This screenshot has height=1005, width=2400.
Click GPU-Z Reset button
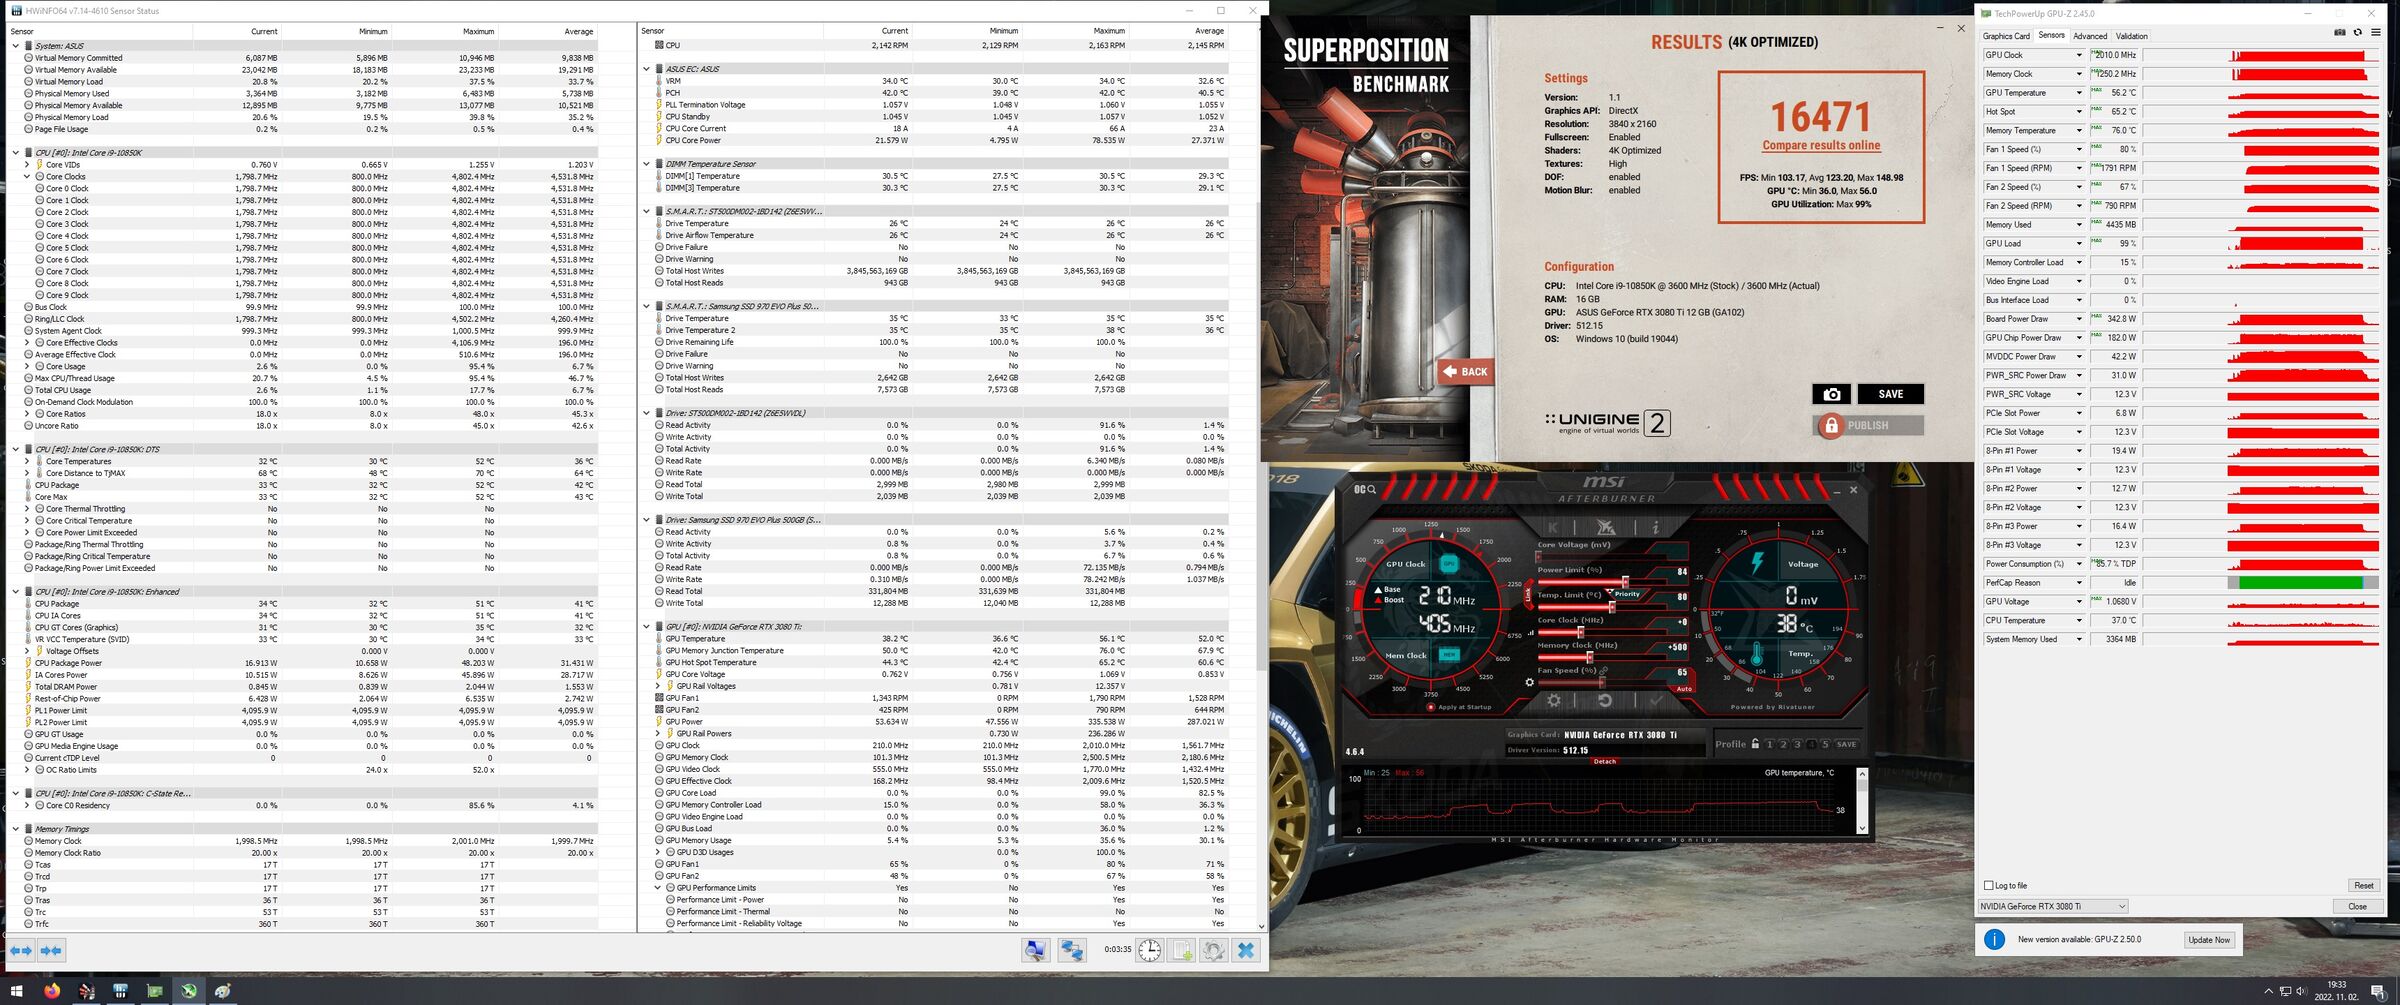pyautogui.click(x=2363, y=885)
